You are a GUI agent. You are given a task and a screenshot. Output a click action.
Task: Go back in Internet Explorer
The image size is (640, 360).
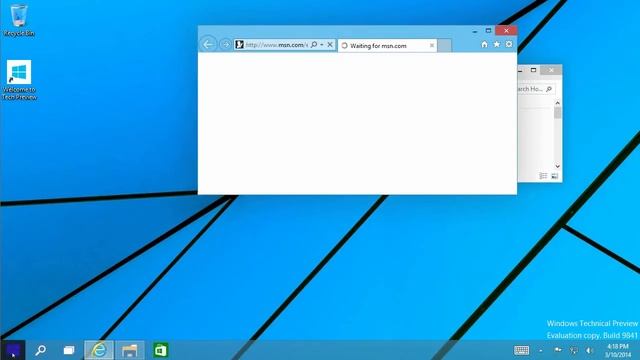pyautogui.click(x=208, y=44)
